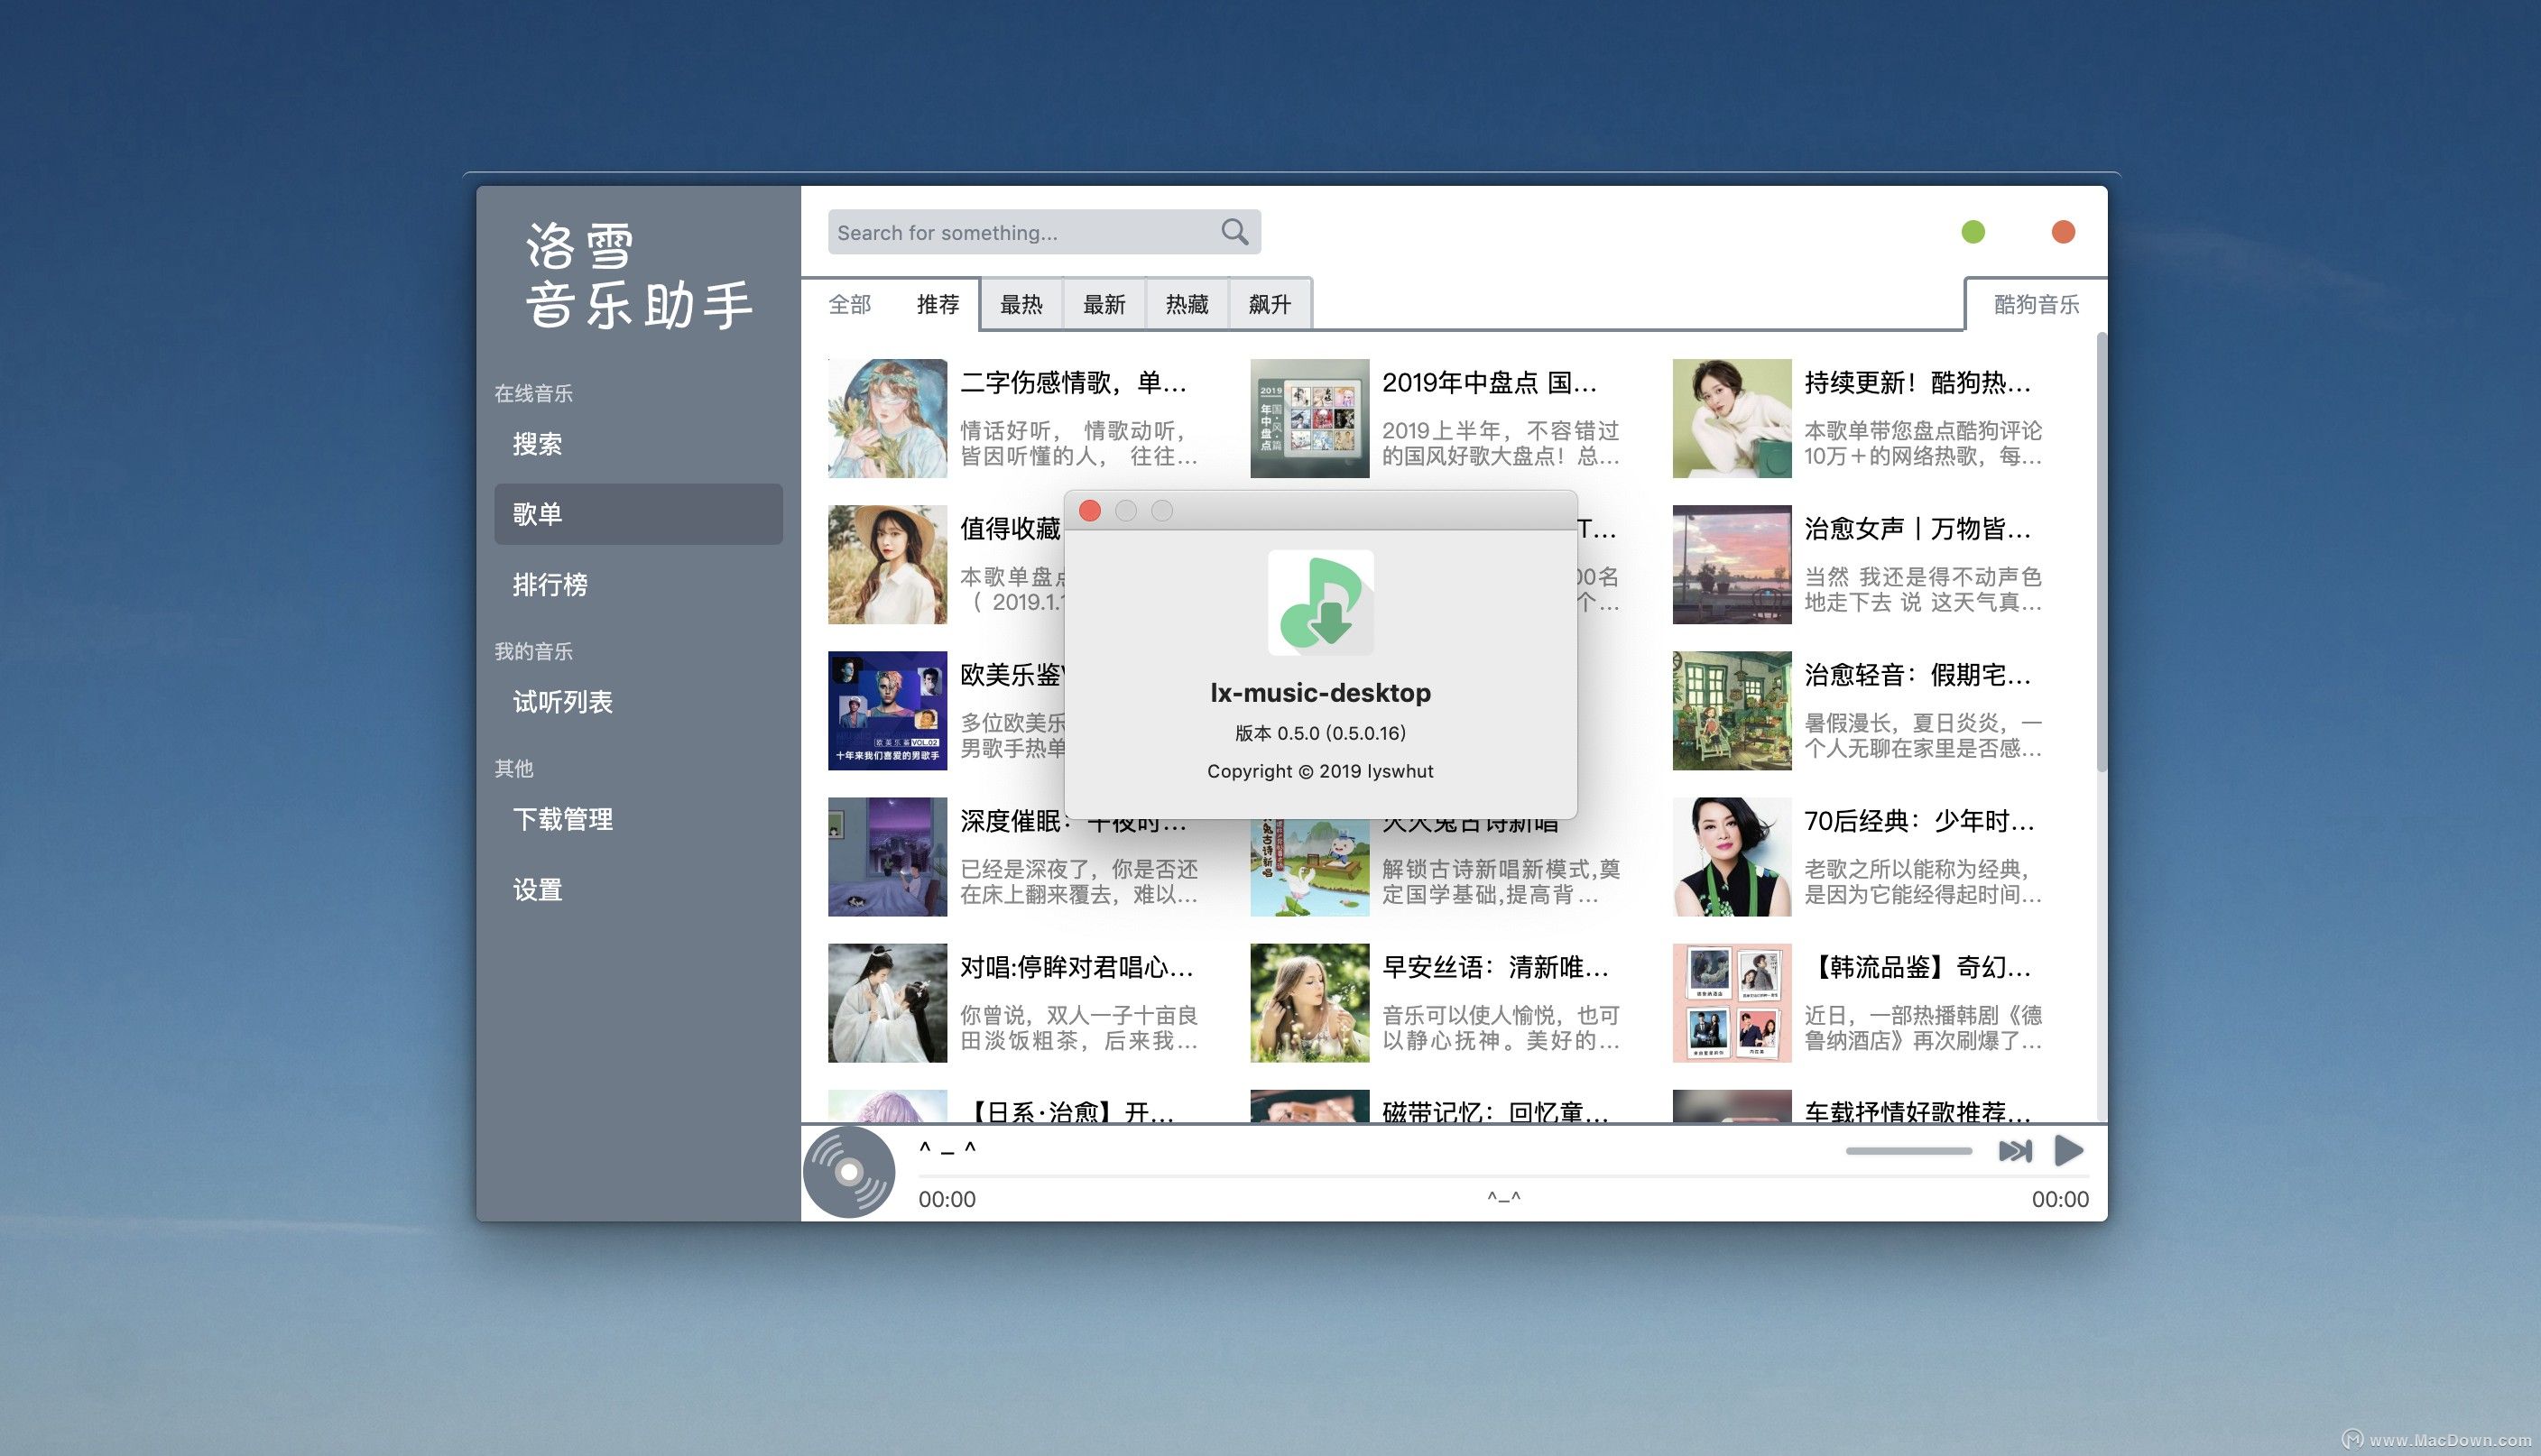Click the playlist list vertical scrollbar
Viewport: 2541px width, 1456px height.
(2101, 550)
